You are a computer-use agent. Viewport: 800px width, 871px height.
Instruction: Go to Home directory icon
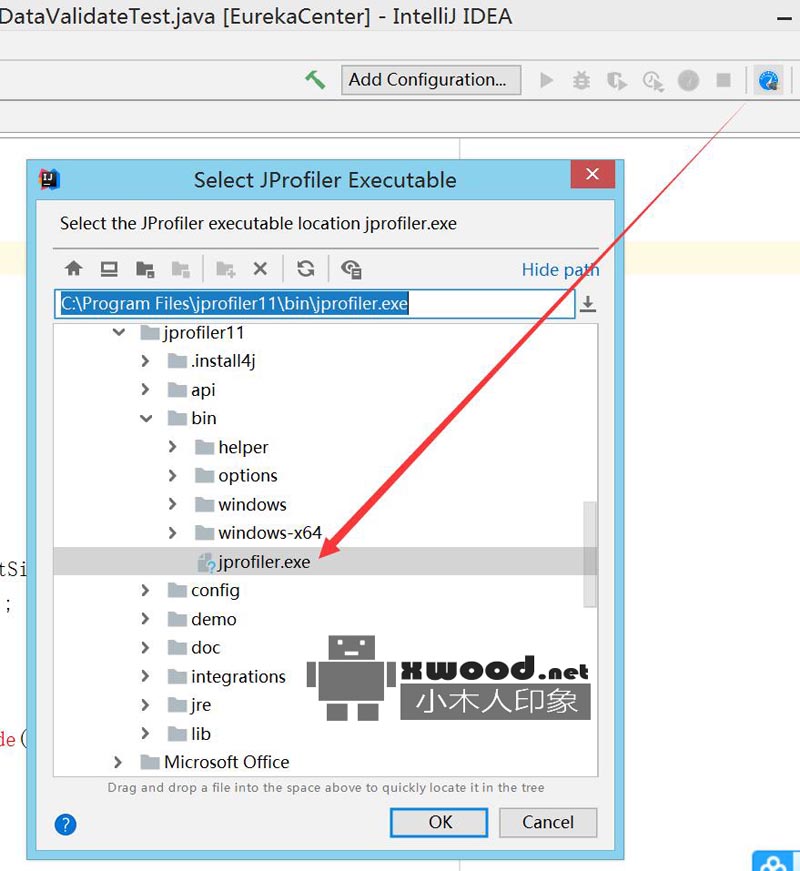tap(73, 269)
